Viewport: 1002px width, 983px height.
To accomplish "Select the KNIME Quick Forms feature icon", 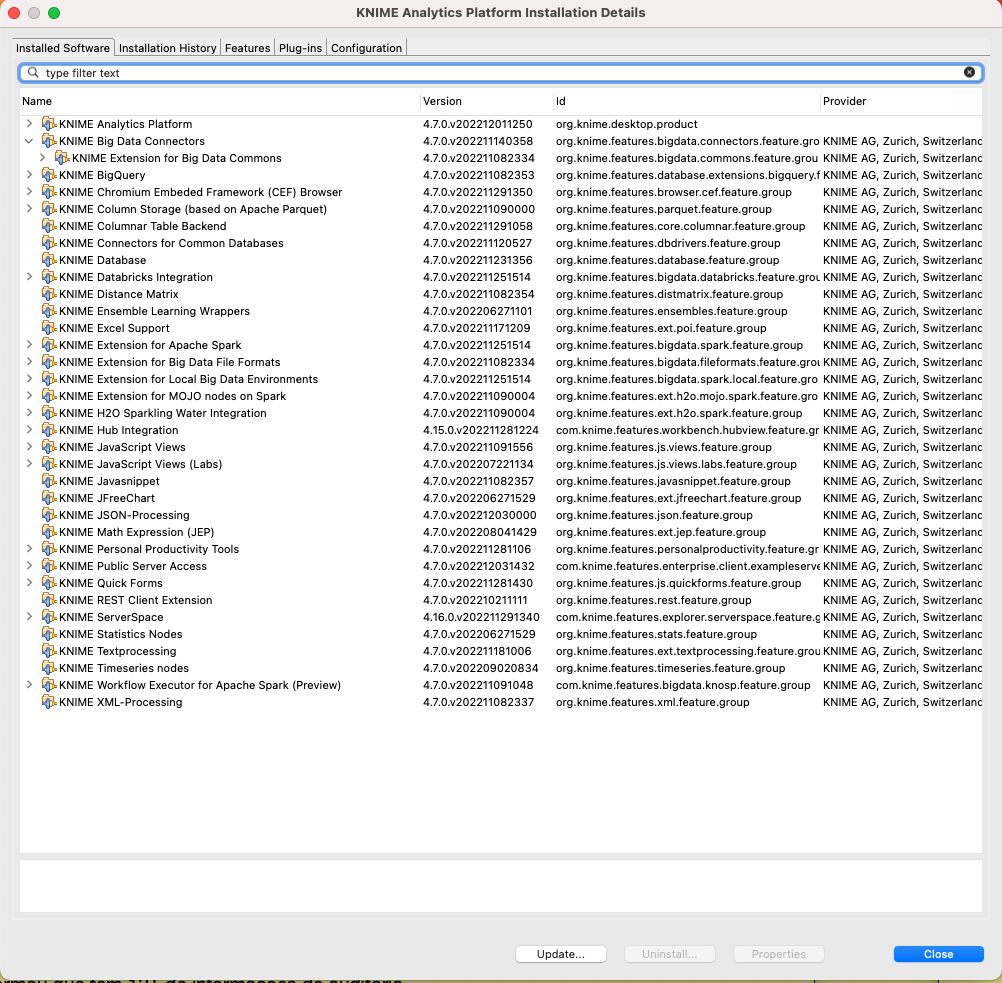I will [x=49, y=583].
